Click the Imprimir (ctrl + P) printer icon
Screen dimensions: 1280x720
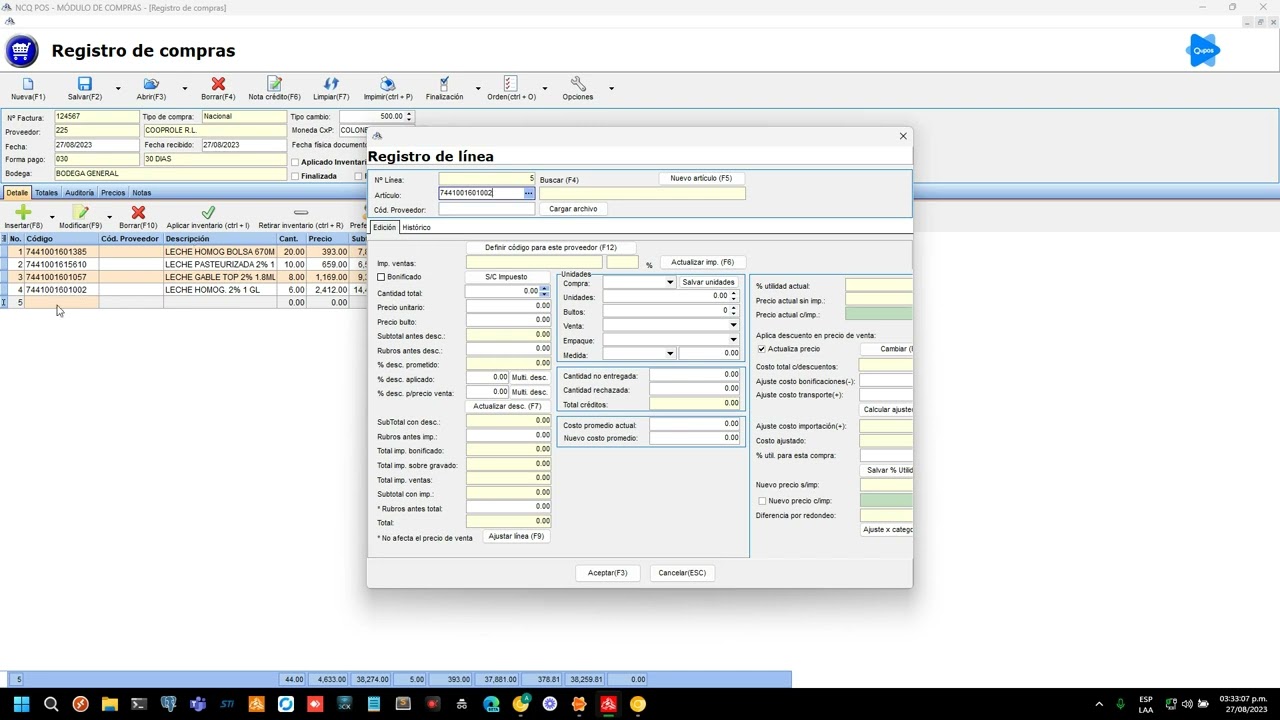[x=388, y=85]
